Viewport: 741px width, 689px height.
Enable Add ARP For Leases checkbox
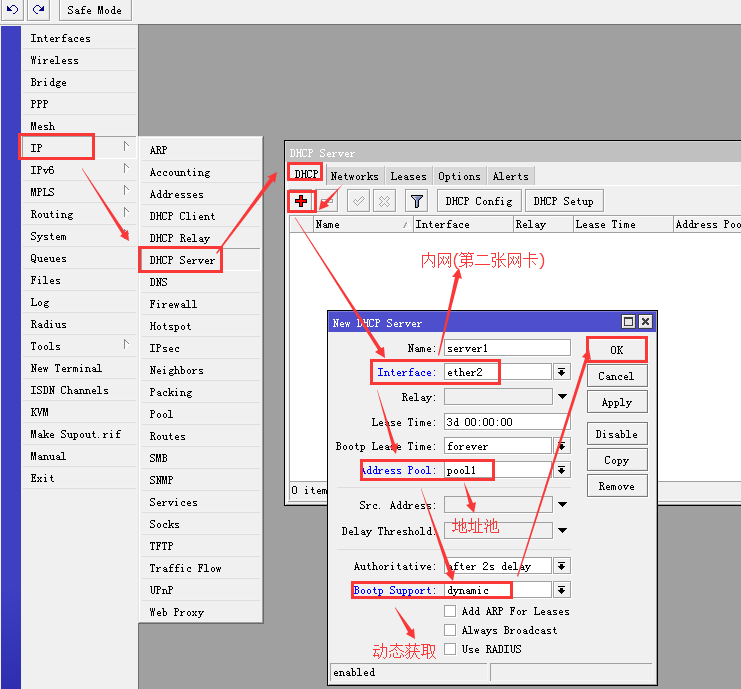(450, 611)
